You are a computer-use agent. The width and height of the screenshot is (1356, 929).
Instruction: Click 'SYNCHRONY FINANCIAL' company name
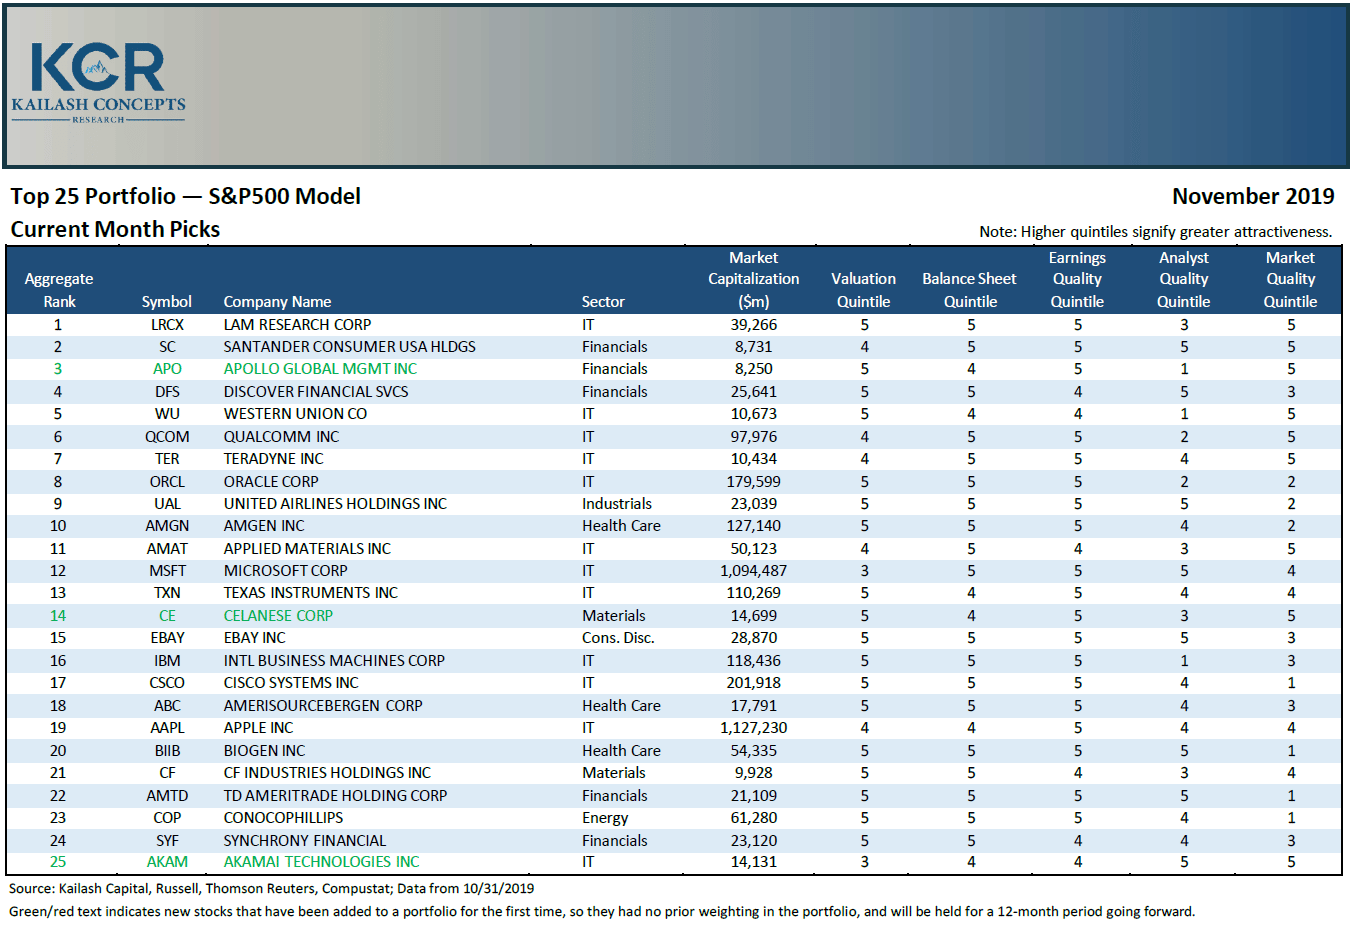point(305,841)
